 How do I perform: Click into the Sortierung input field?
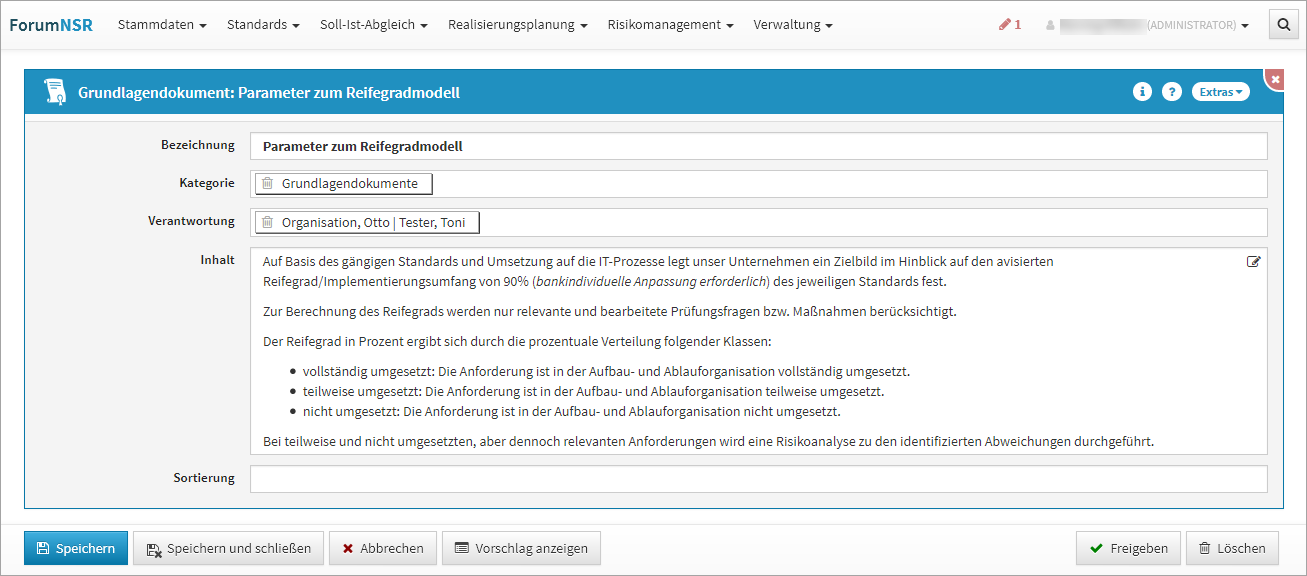(x=758, y=479)
